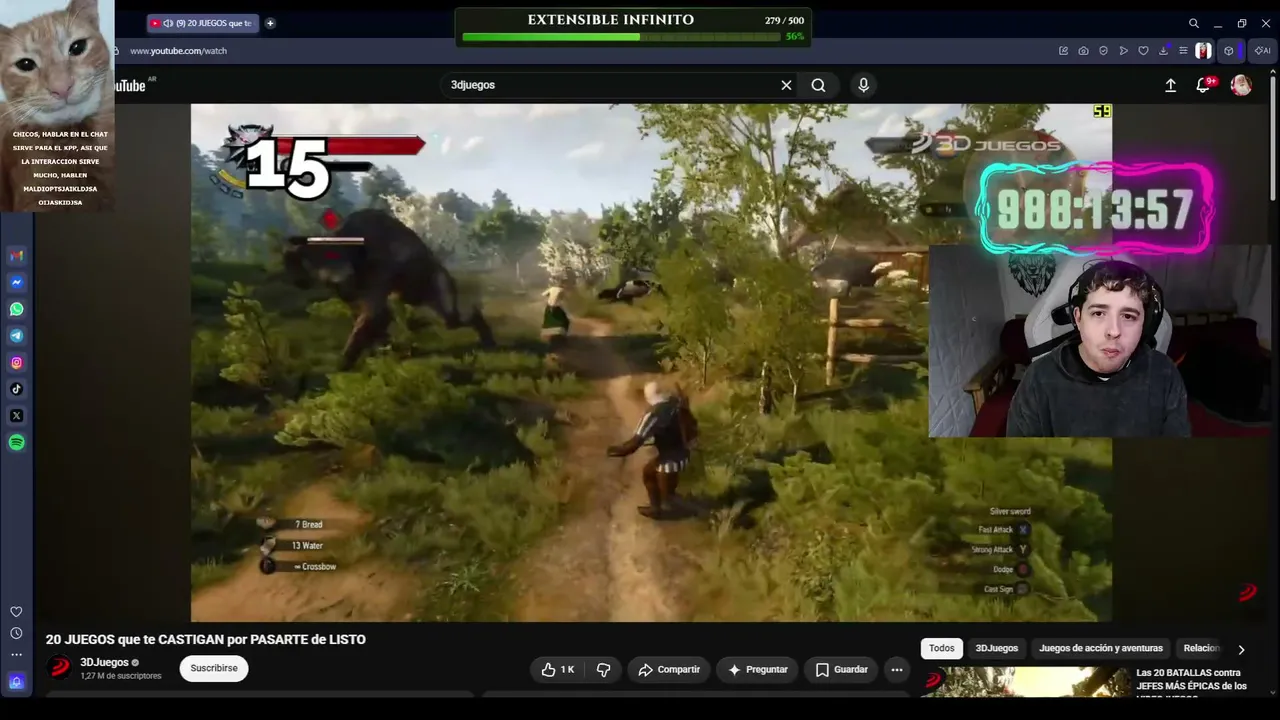Mute the tab using its speaker icon
The width and height of the screenshot is (1280, 720).
tap(168, 23)
